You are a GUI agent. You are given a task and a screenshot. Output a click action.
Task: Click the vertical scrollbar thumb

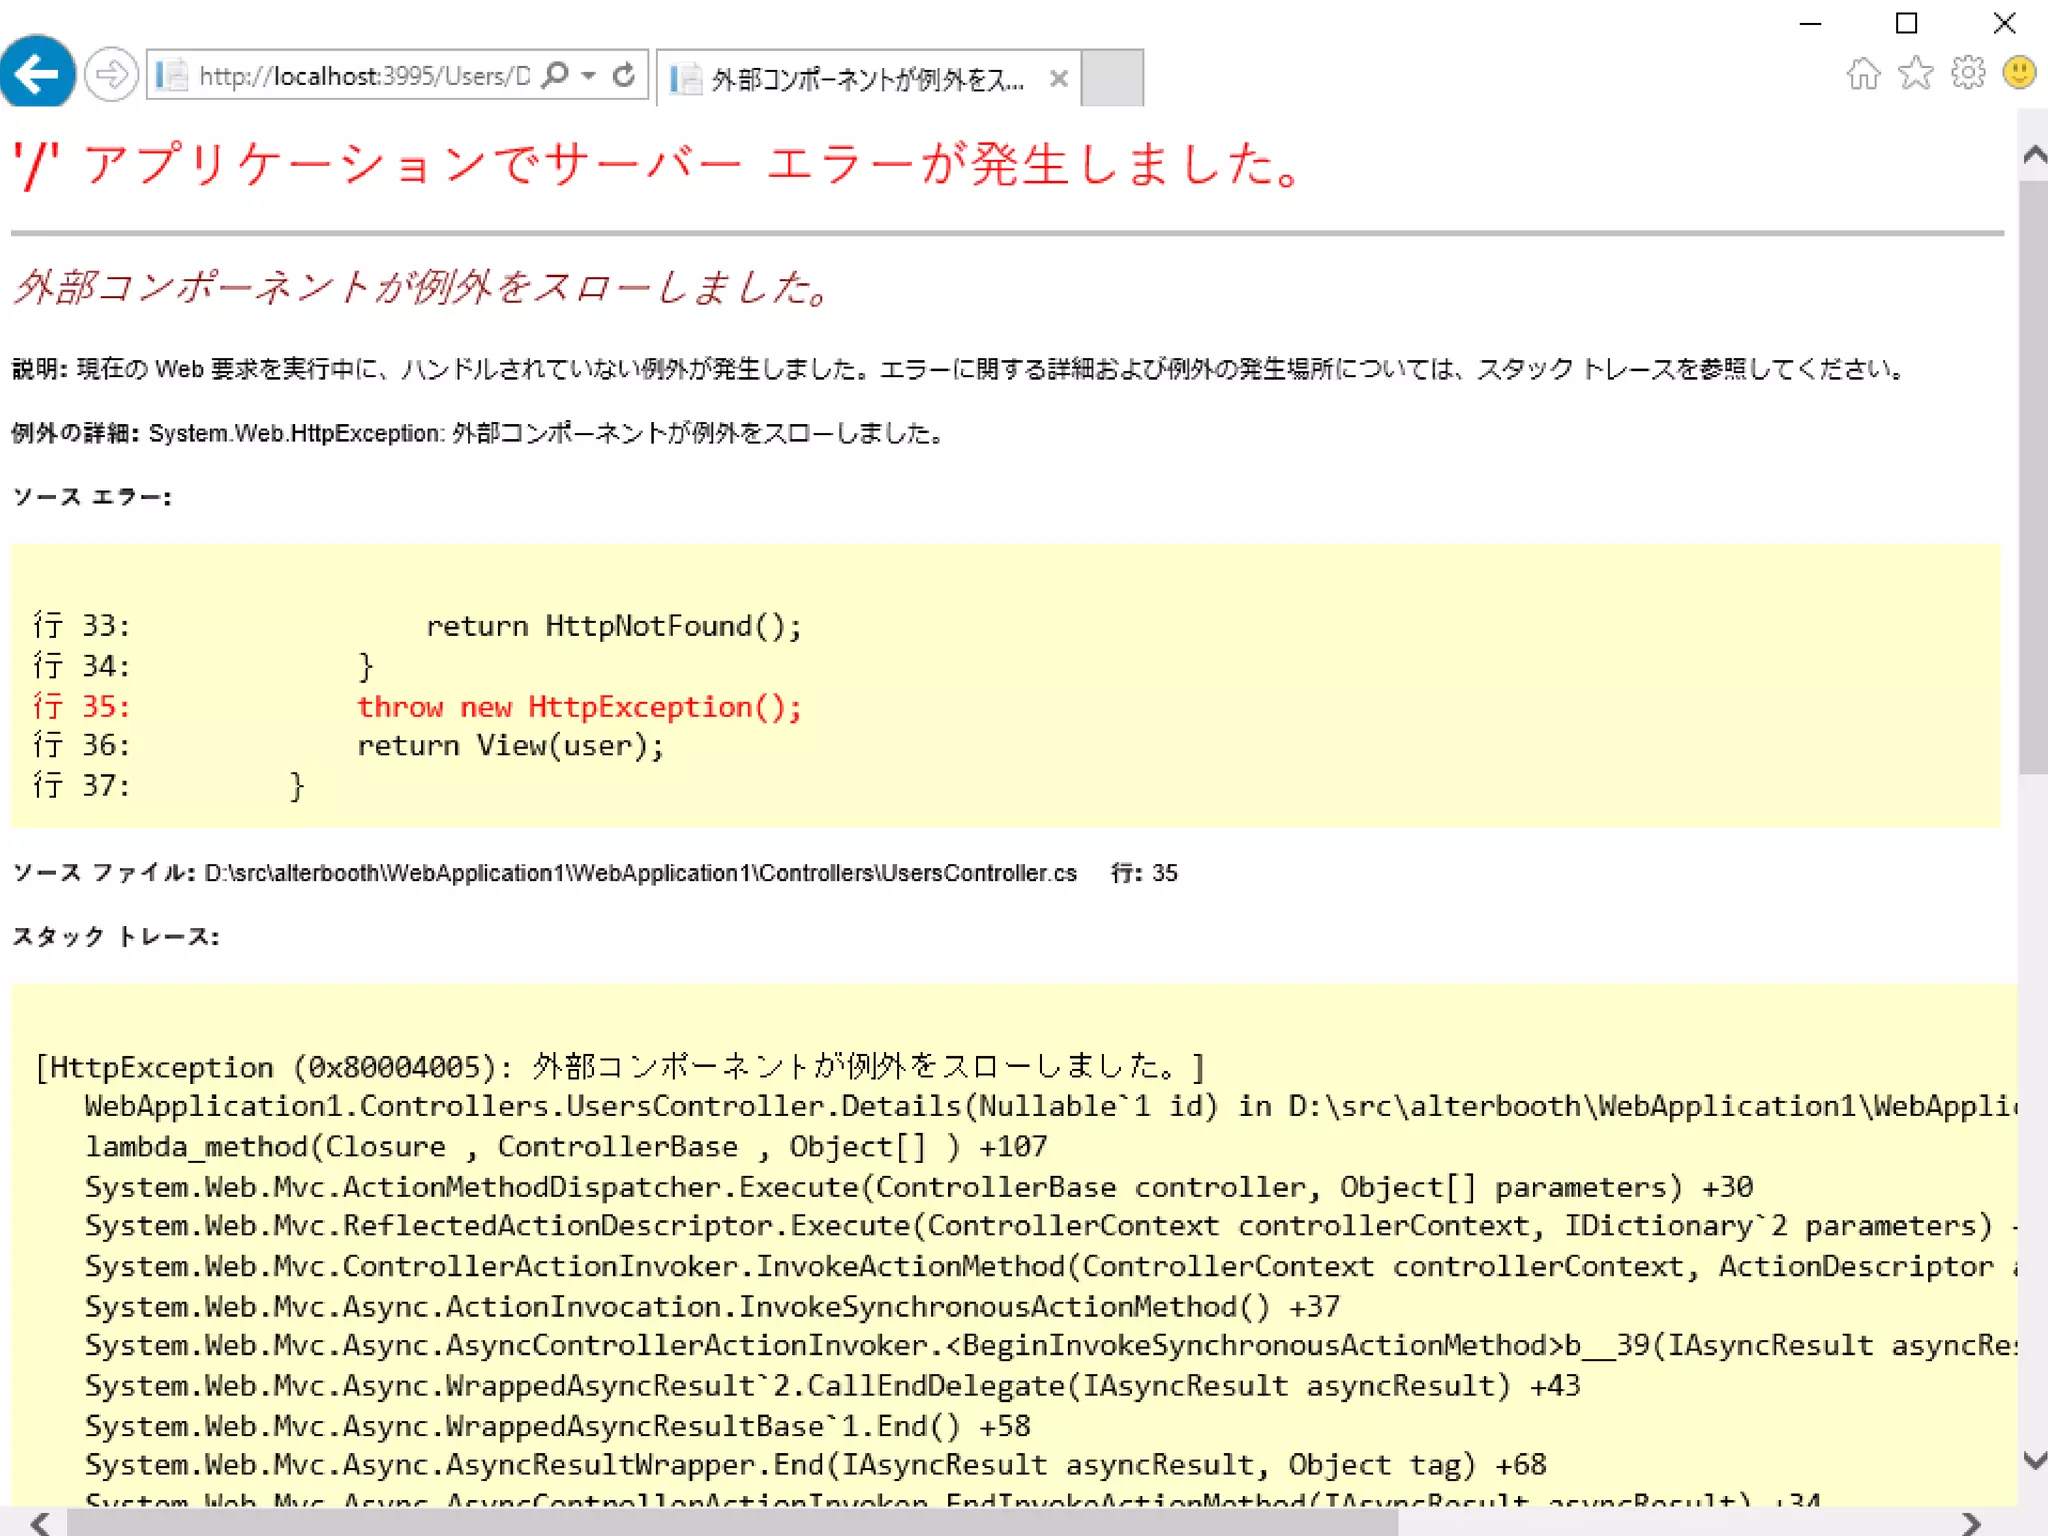(x=2033, y=475)
